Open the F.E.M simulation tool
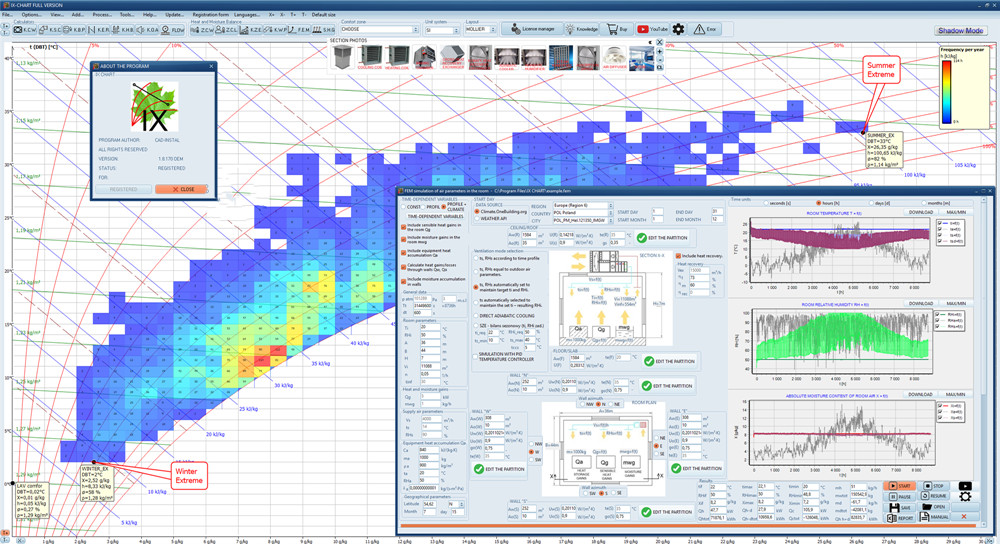Screen dimensions: 1000x544 [299, 30]
